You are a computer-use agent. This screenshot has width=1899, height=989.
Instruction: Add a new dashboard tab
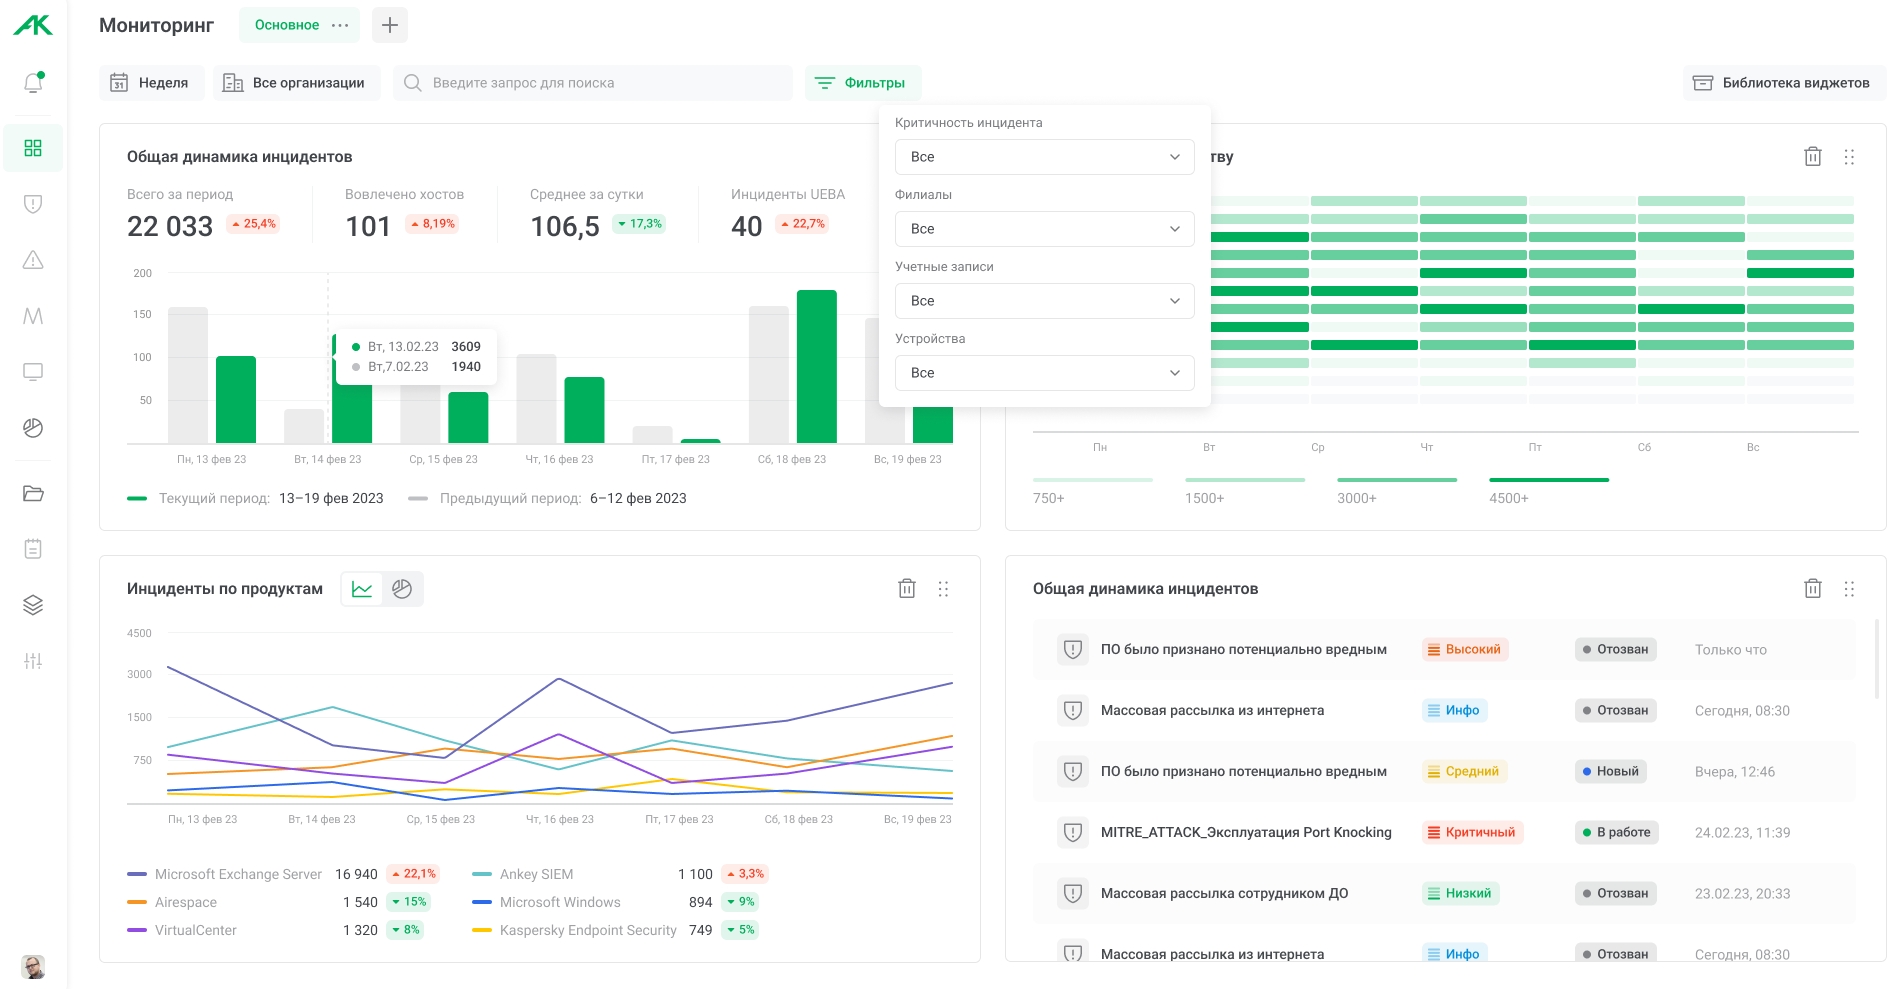point(390,25)
